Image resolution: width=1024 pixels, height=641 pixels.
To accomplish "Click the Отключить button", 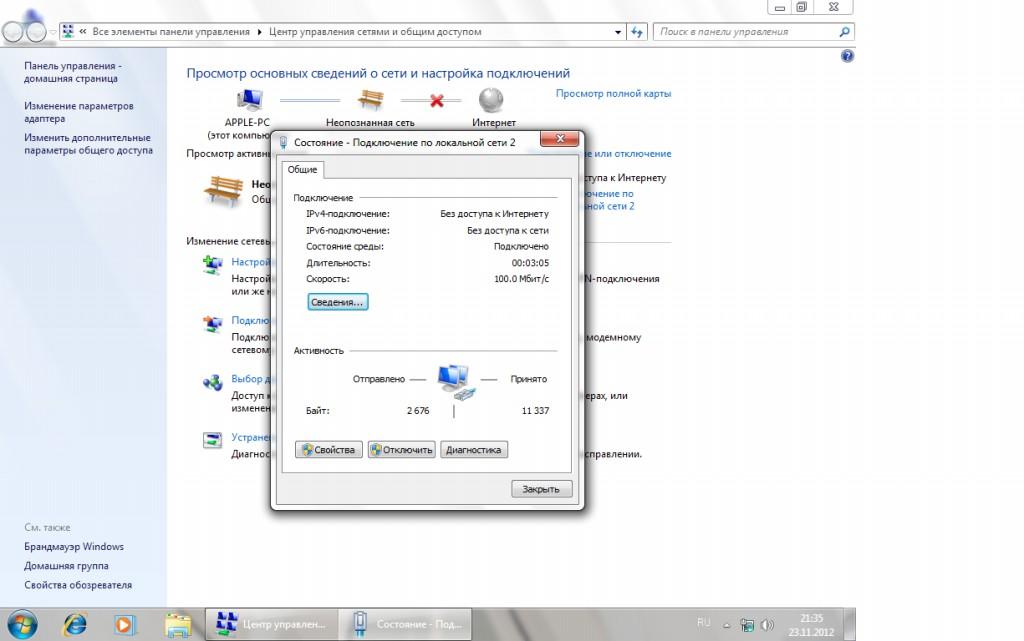I will (402, 450).
